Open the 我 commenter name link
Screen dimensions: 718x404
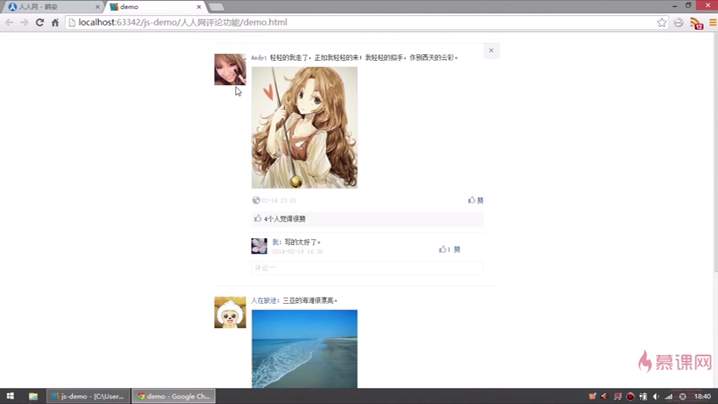coord(275,242)
